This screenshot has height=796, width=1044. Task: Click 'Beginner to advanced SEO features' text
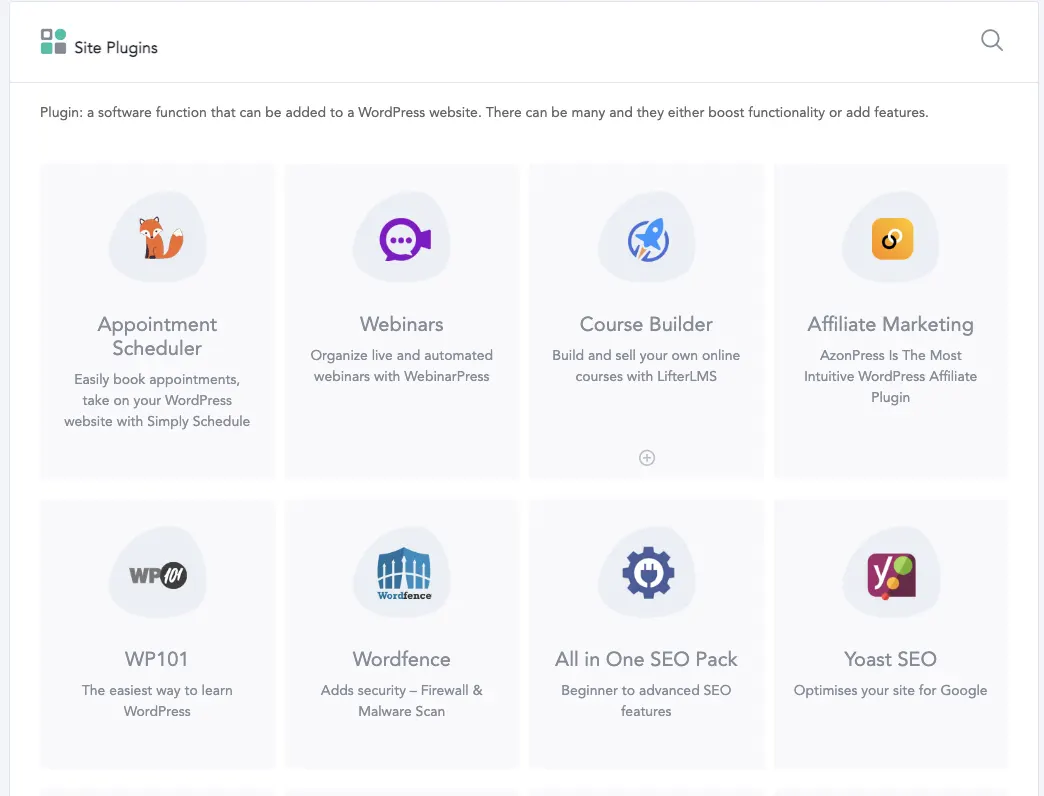click(x=646, y=701)
